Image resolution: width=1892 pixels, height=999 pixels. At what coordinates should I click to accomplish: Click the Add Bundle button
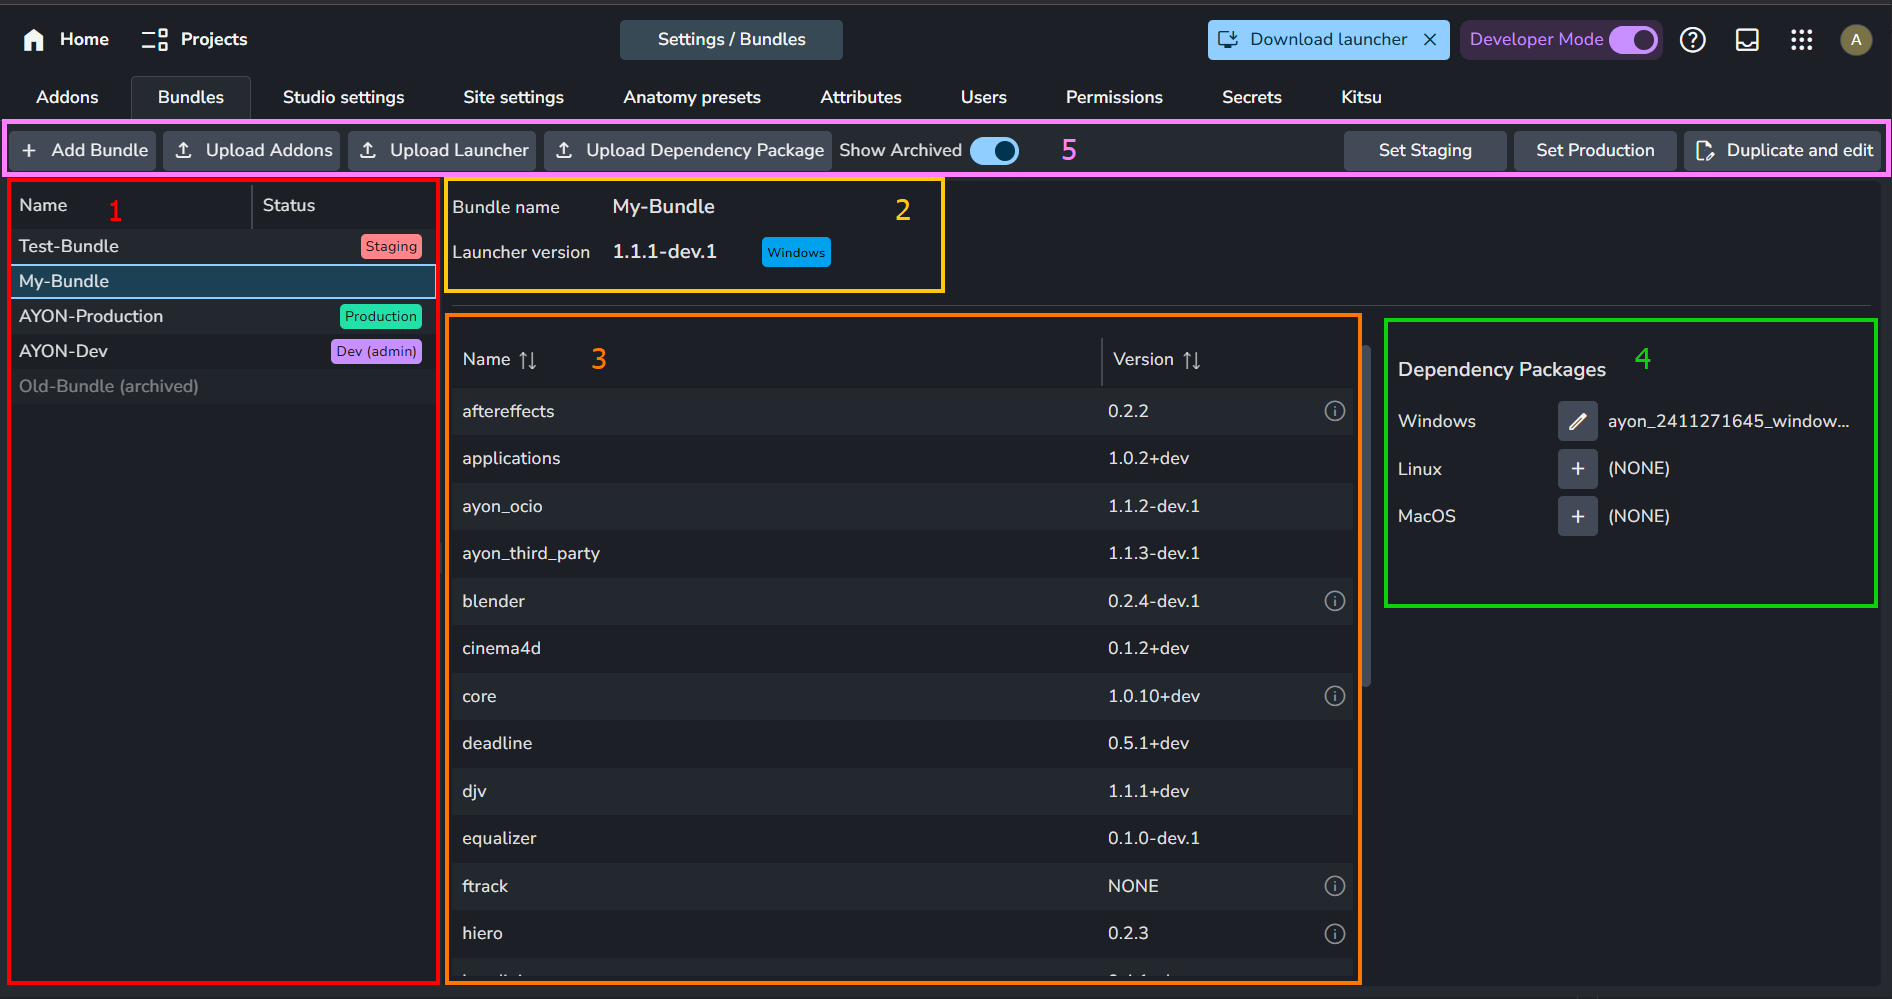tap(84, 151)
